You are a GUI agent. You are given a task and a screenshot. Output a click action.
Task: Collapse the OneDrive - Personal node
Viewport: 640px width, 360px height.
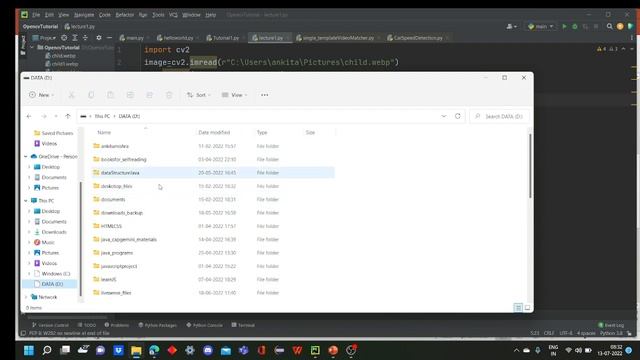point(26,156)
